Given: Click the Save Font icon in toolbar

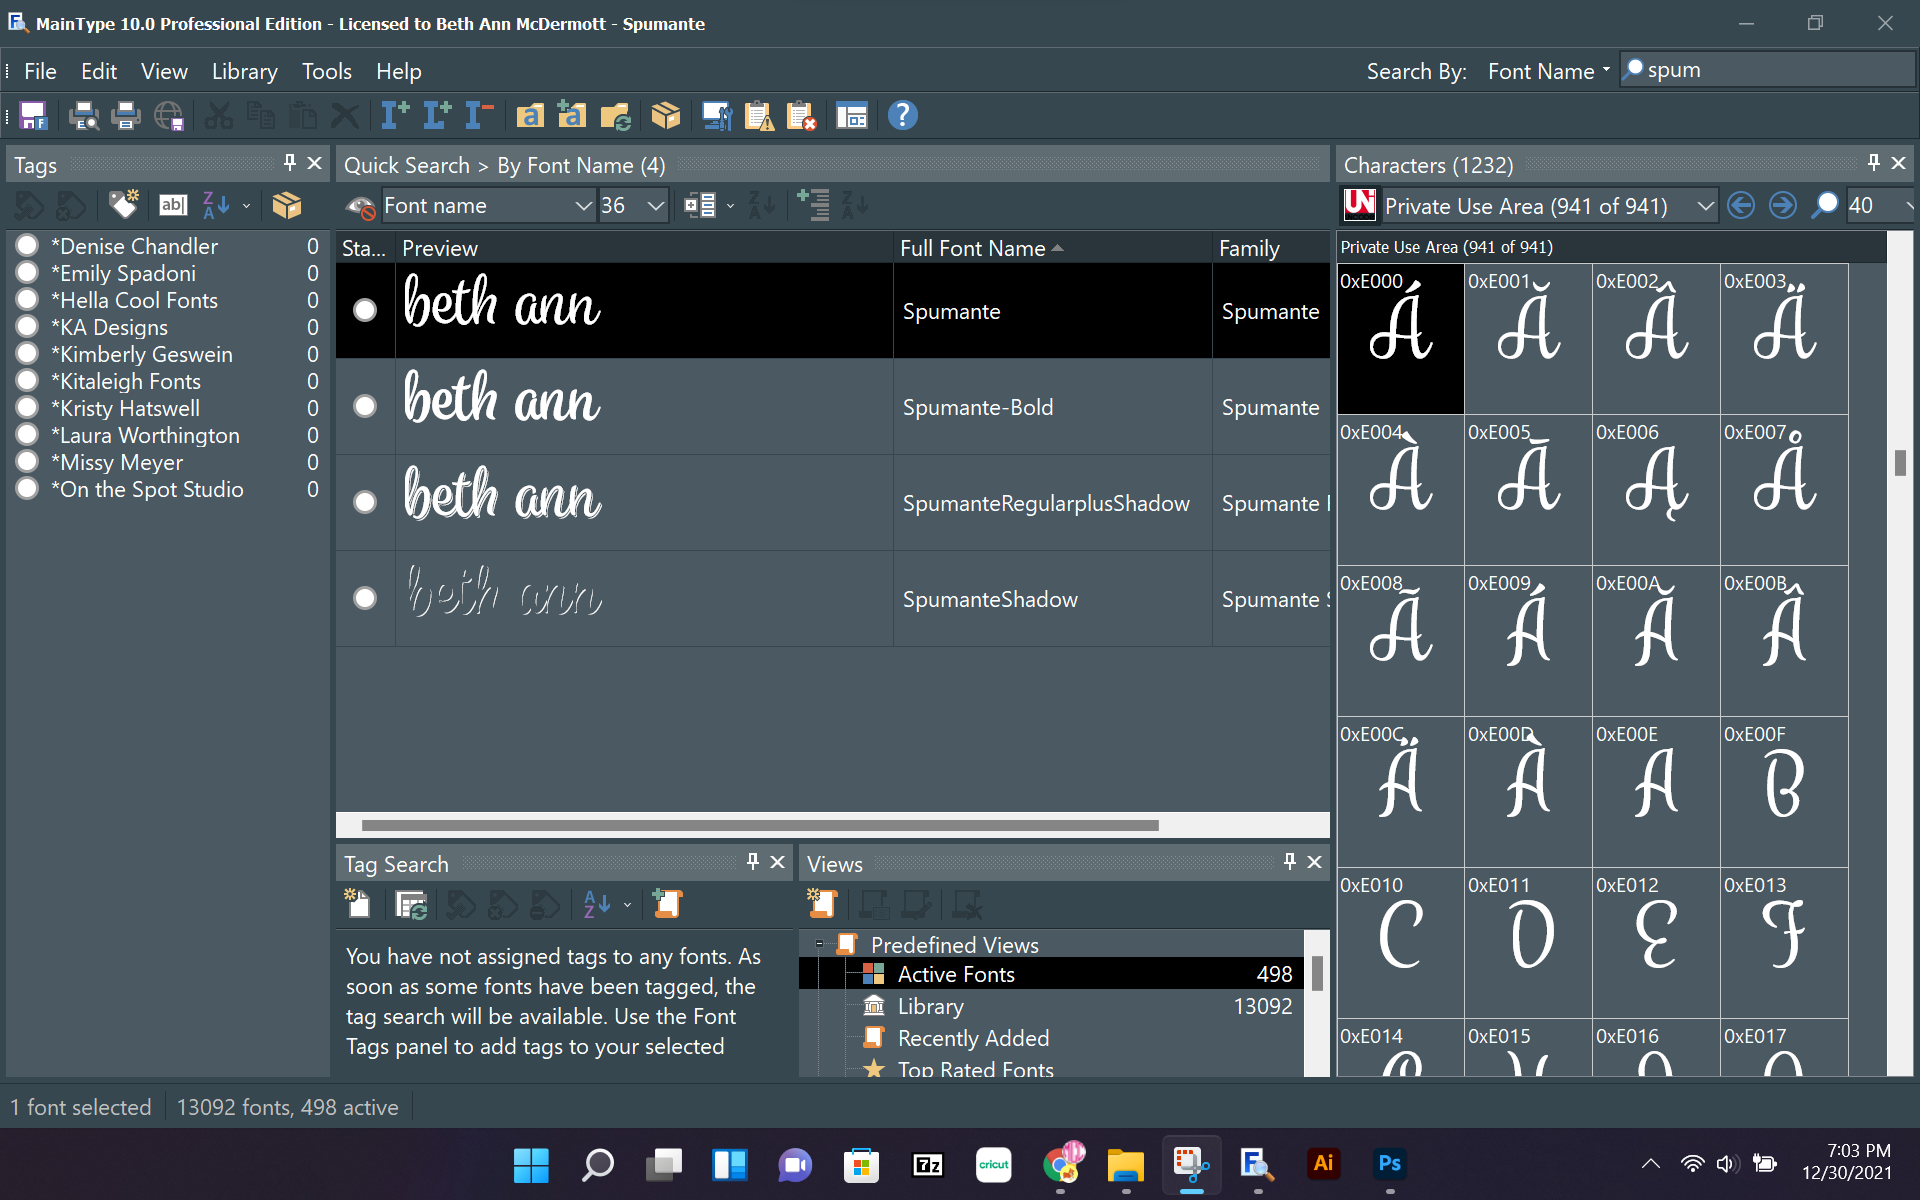Looking at the screenshot, I should pyautogui.click(x=34, y=116).
